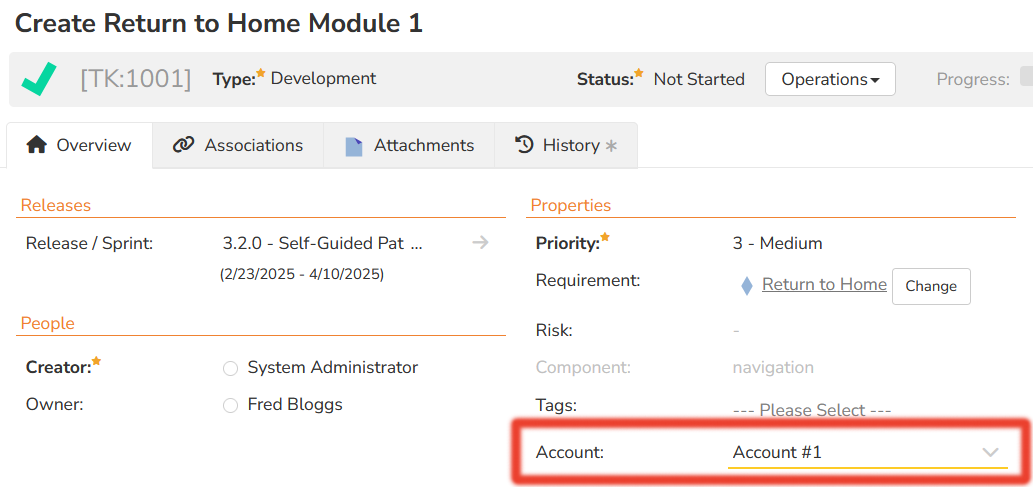Open the Operations dropdown menu

829,79
